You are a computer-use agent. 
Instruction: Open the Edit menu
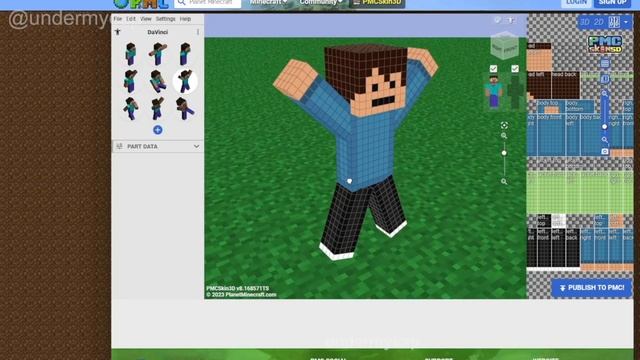point(131,19)
